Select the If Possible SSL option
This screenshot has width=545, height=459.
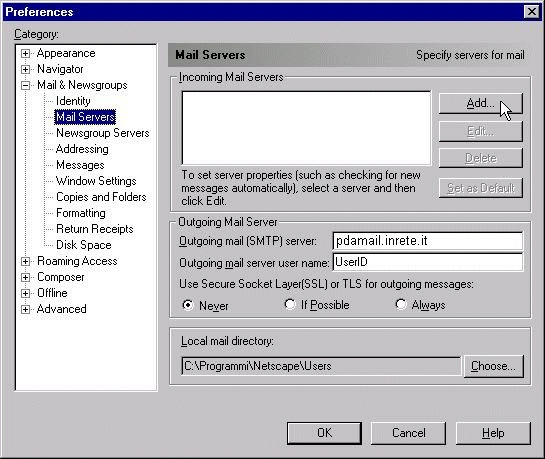[x=290, y=304]
